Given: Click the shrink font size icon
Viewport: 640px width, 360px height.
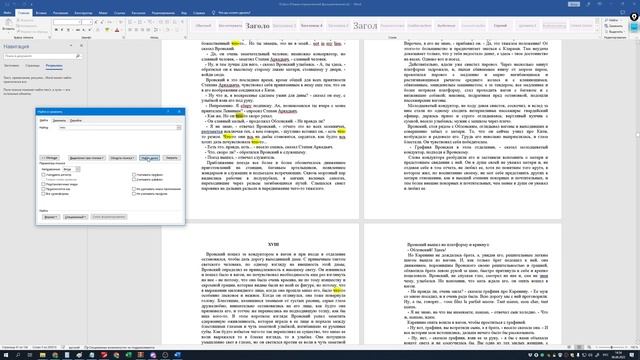Looking at the screenshot, I should (102, 22).
